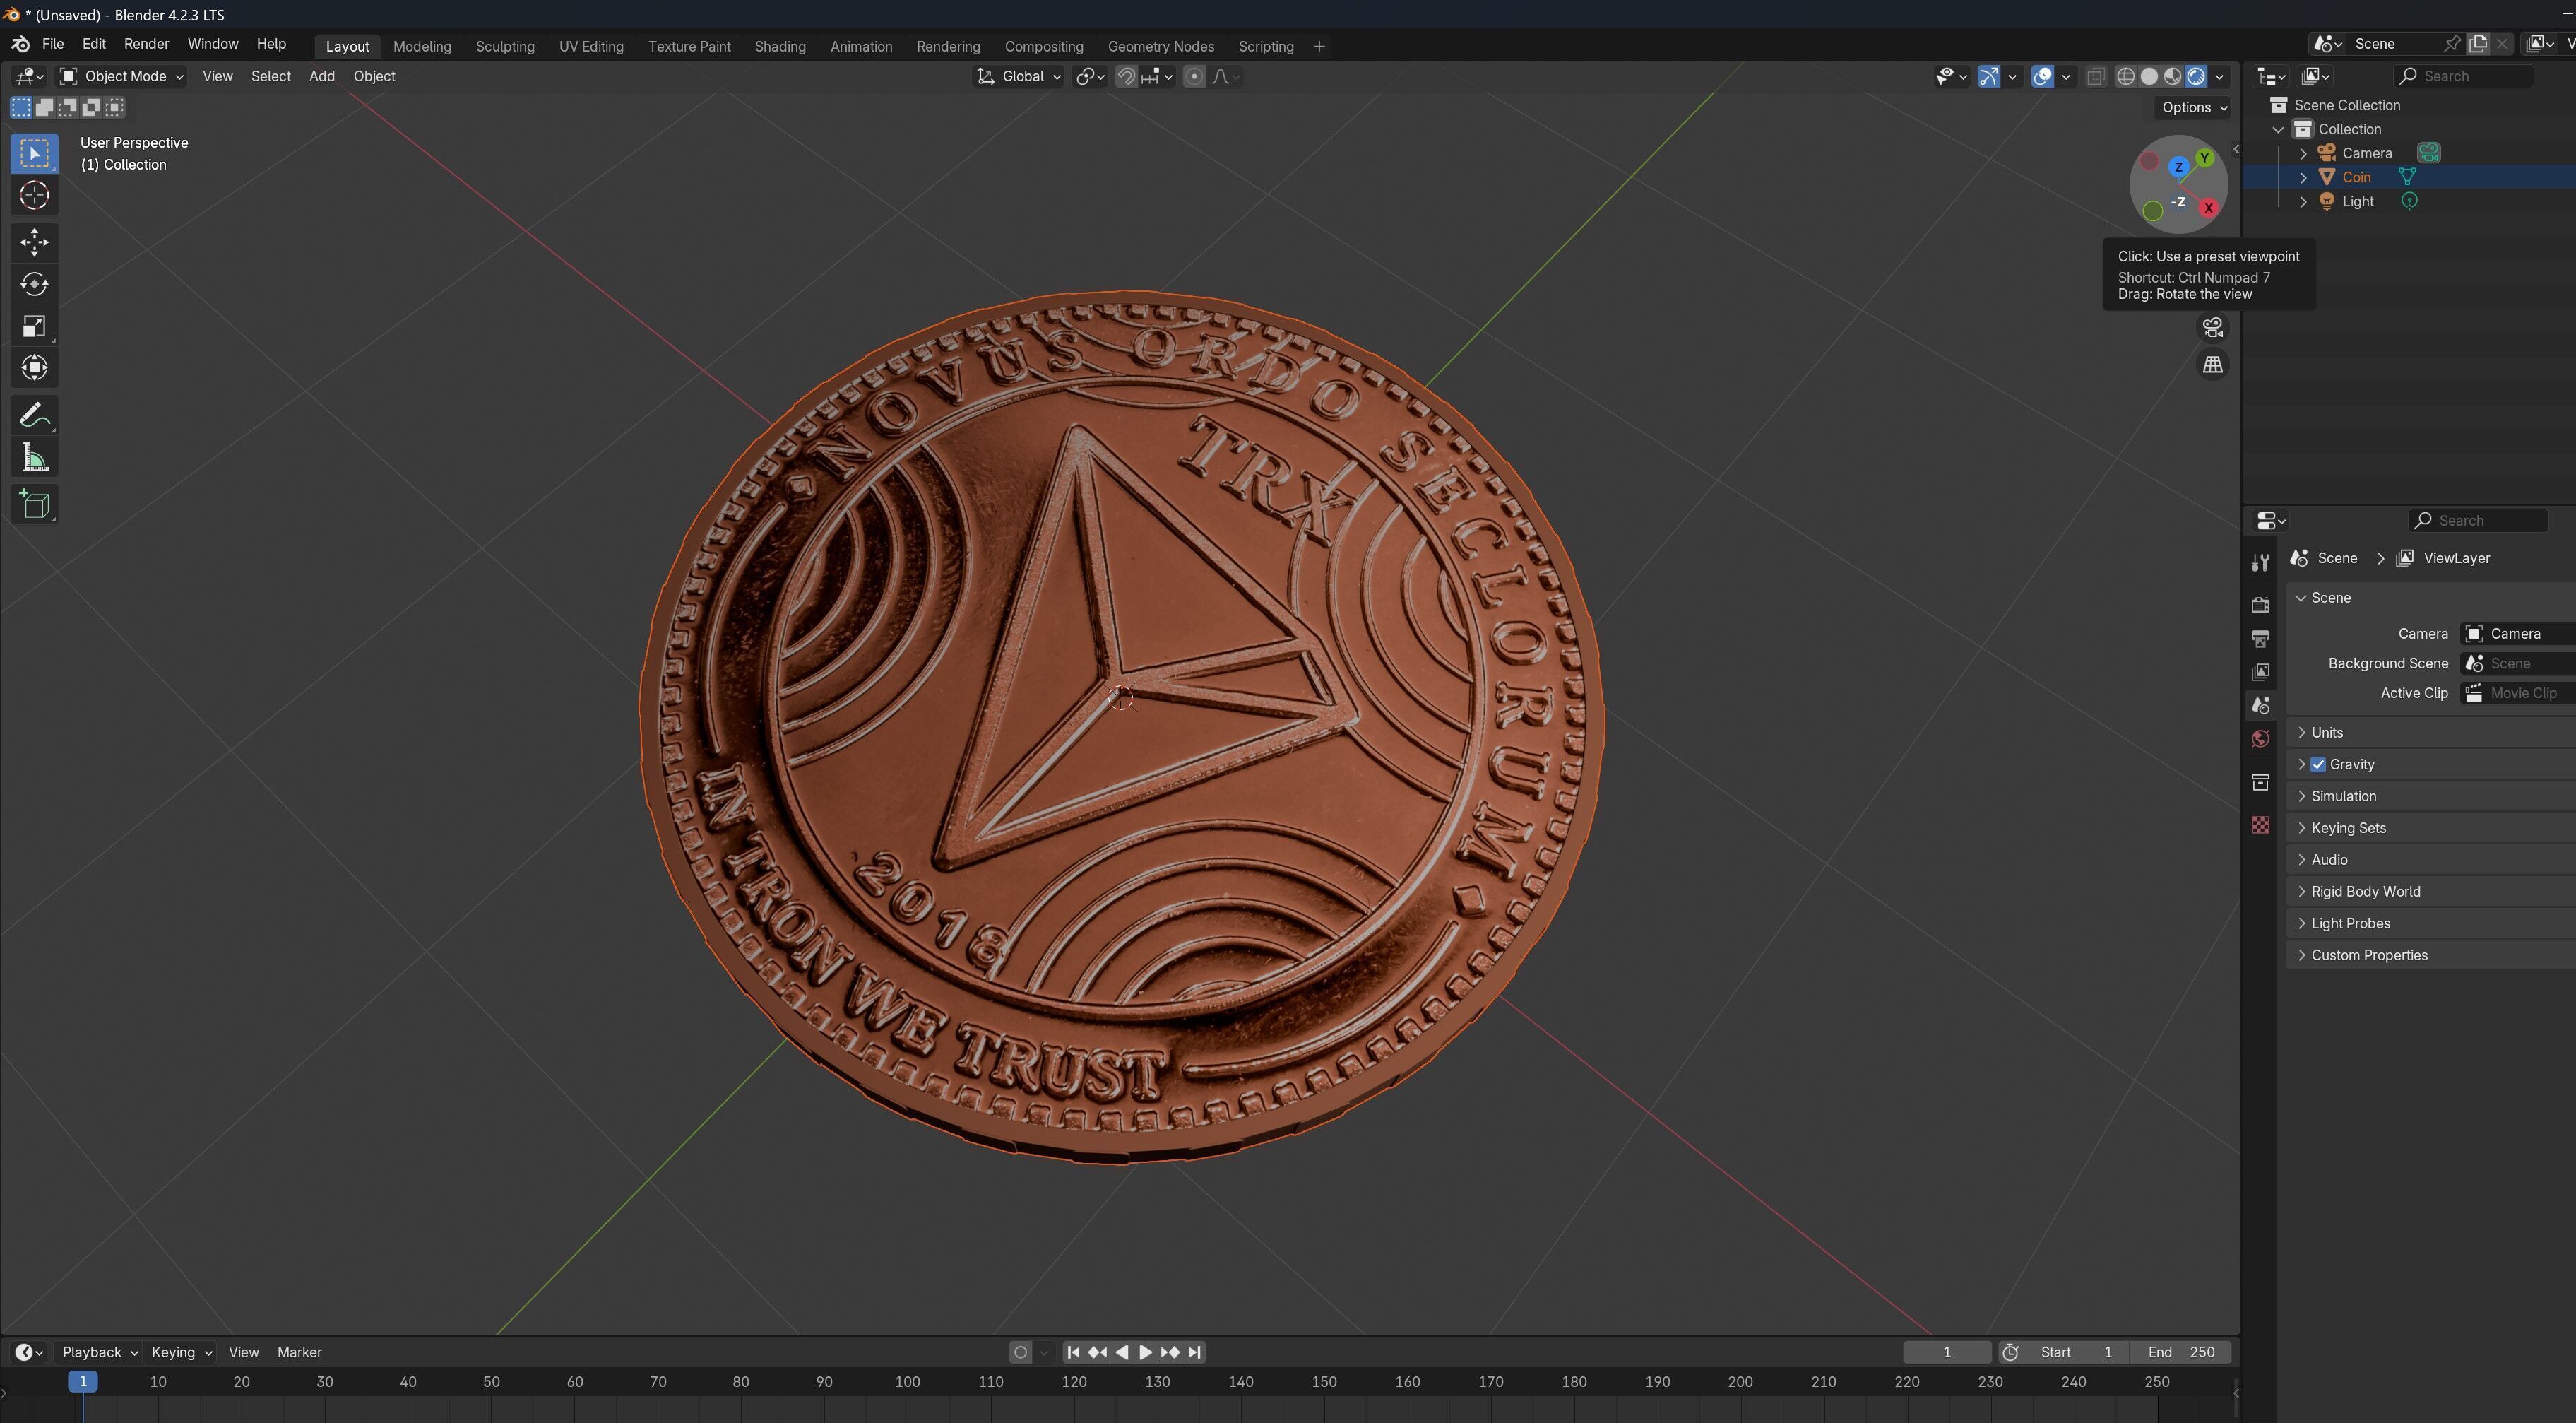Viewport: 2576px width, 1423px height.
Task: Click the light data icon beside Light
Action: 2410,201
